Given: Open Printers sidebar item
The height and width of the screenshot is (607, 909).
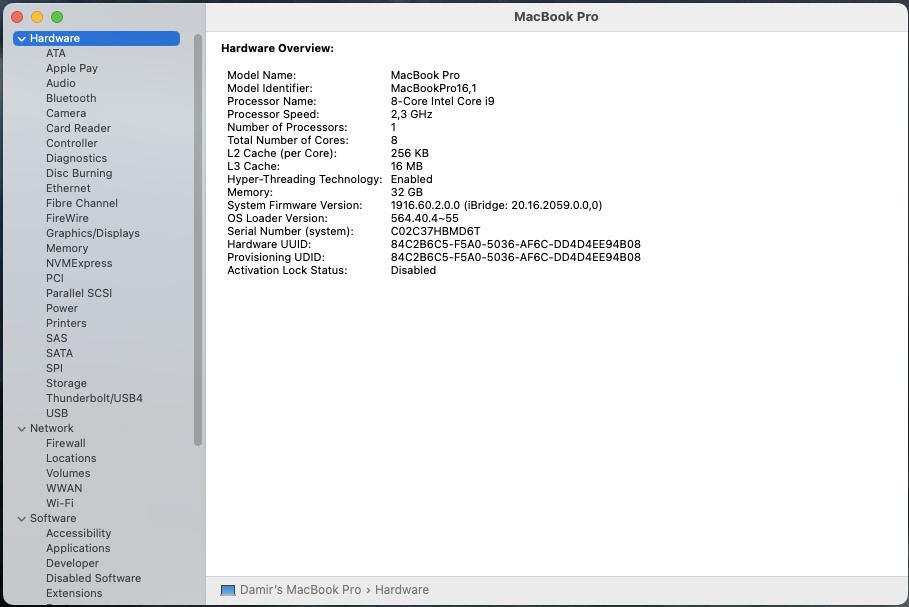Looking at the screenshot, I should (66, 324).
